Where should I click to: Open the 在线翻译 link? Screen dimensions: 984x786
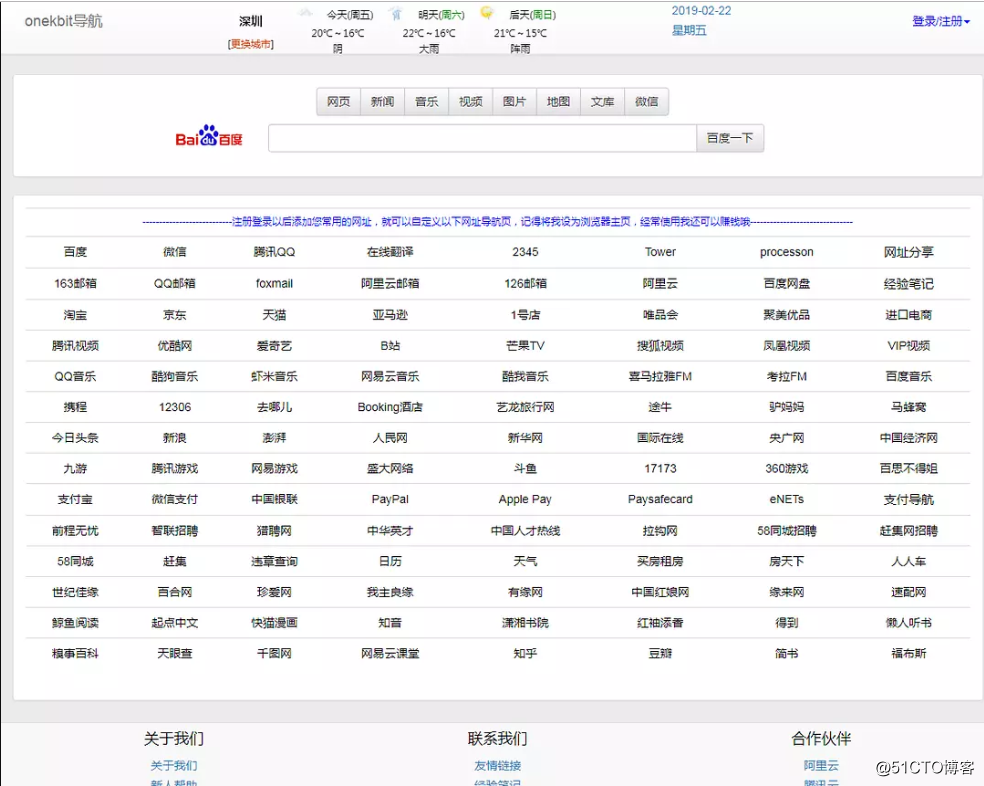tap(390, 252)
